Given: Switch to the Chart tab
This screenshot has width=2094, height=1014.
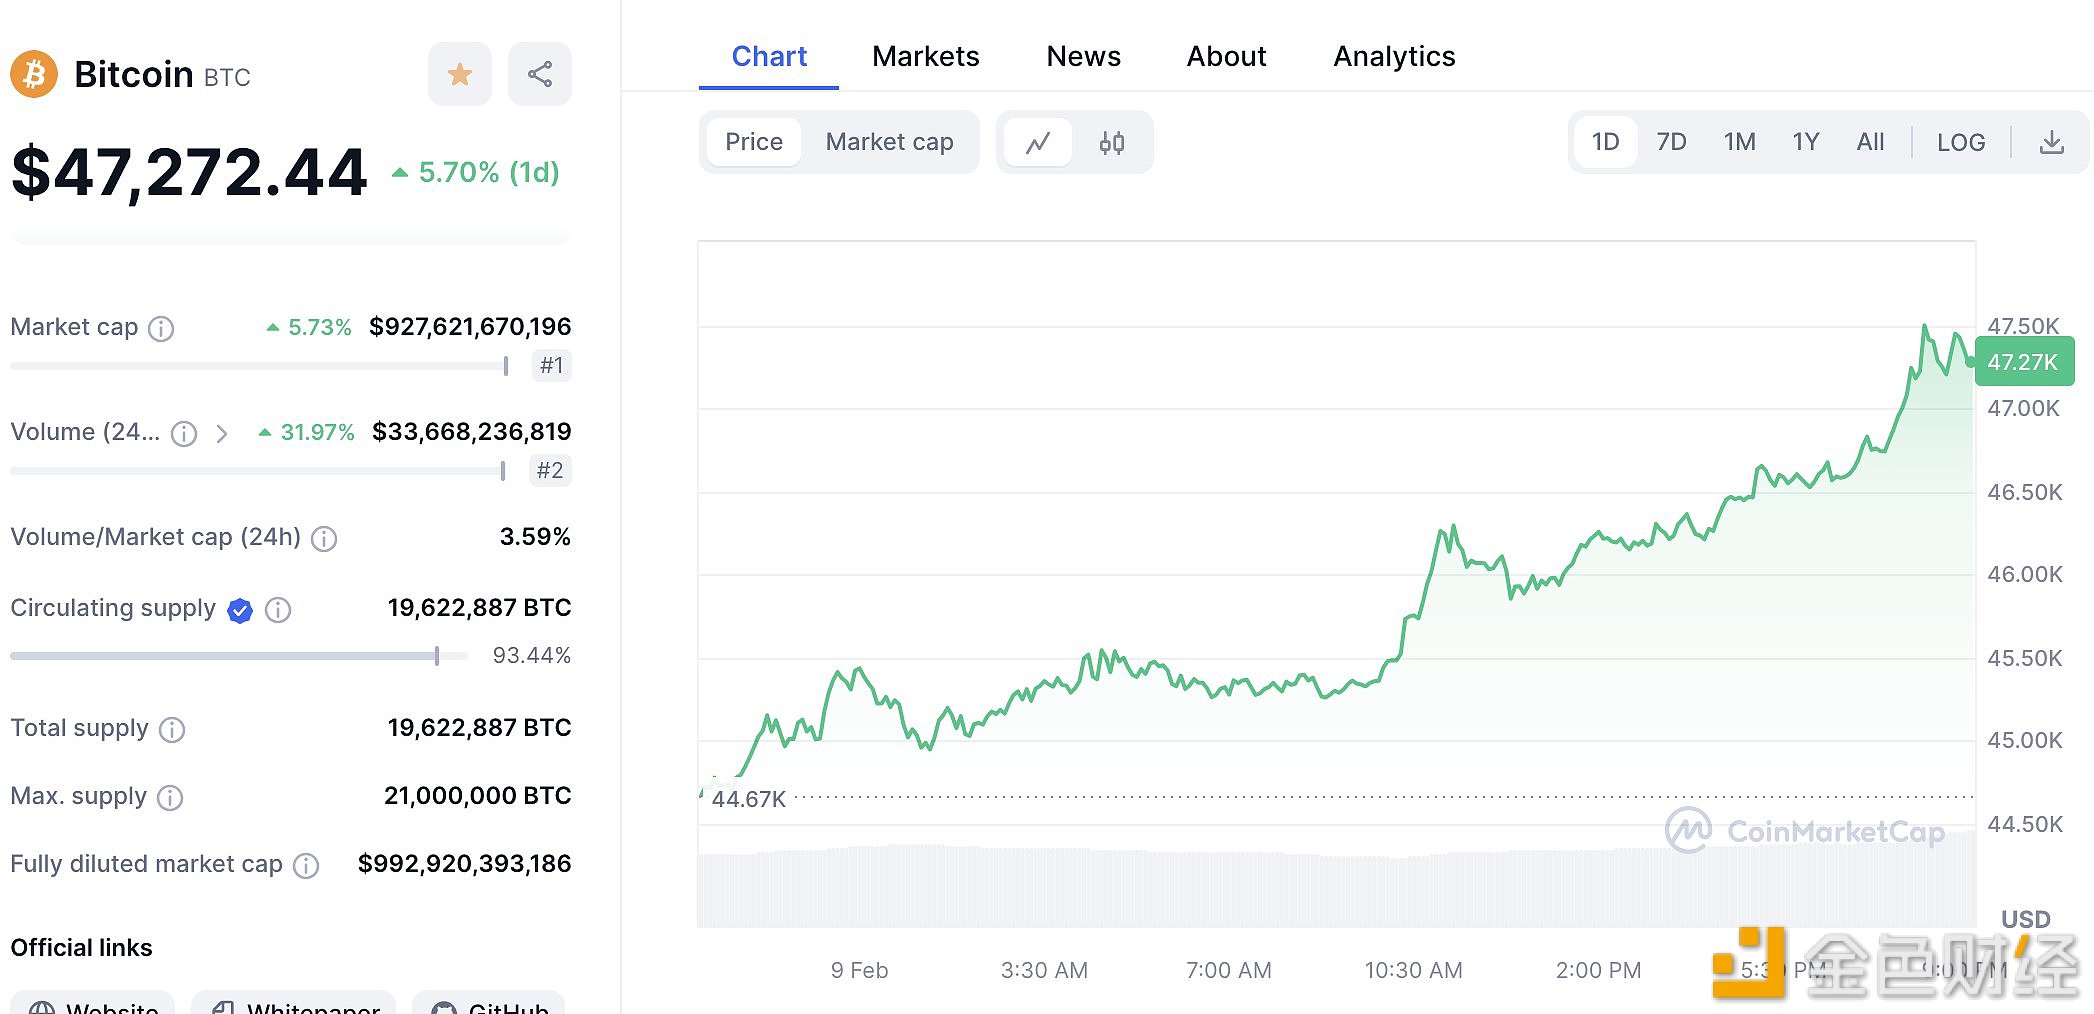Looking at the screenshot, I should pos(769,56).
